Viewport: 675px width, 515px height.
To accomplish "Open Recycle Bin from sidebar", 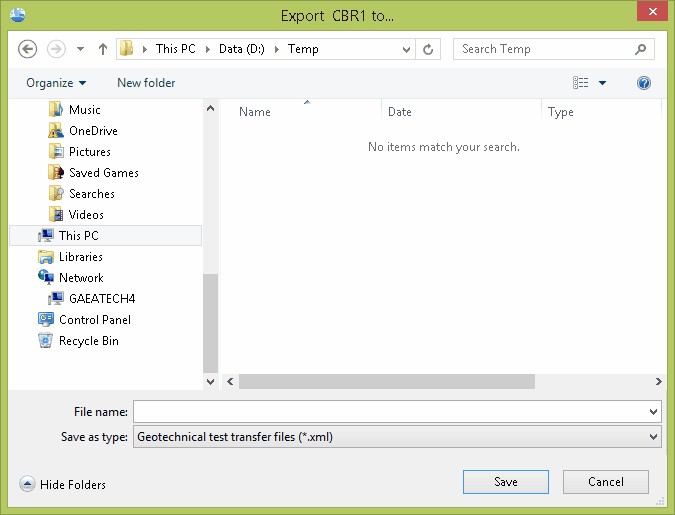I will click(x=88, y=341).
